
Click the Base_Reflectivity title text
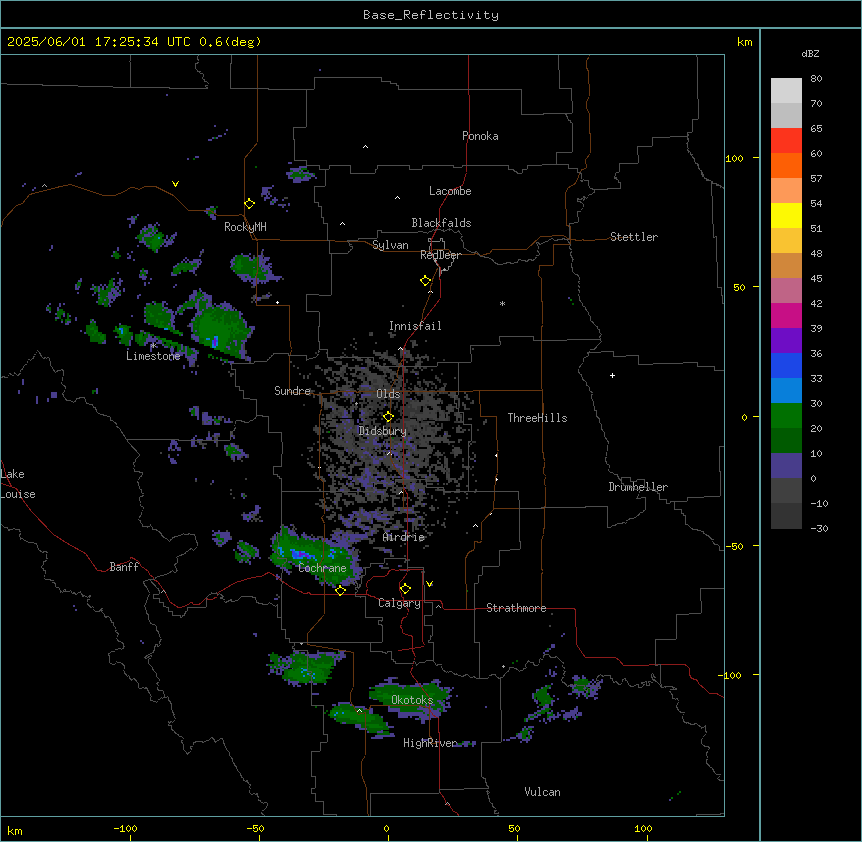click(431, 15)
